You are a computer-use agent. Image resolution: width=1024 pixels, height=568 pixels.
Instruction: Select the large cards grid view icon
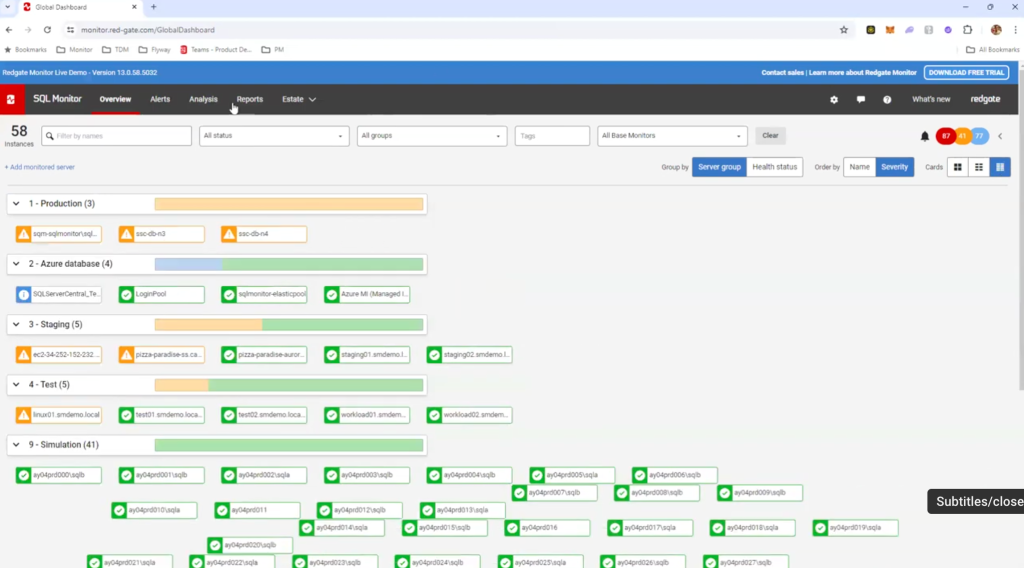[957, 167]
